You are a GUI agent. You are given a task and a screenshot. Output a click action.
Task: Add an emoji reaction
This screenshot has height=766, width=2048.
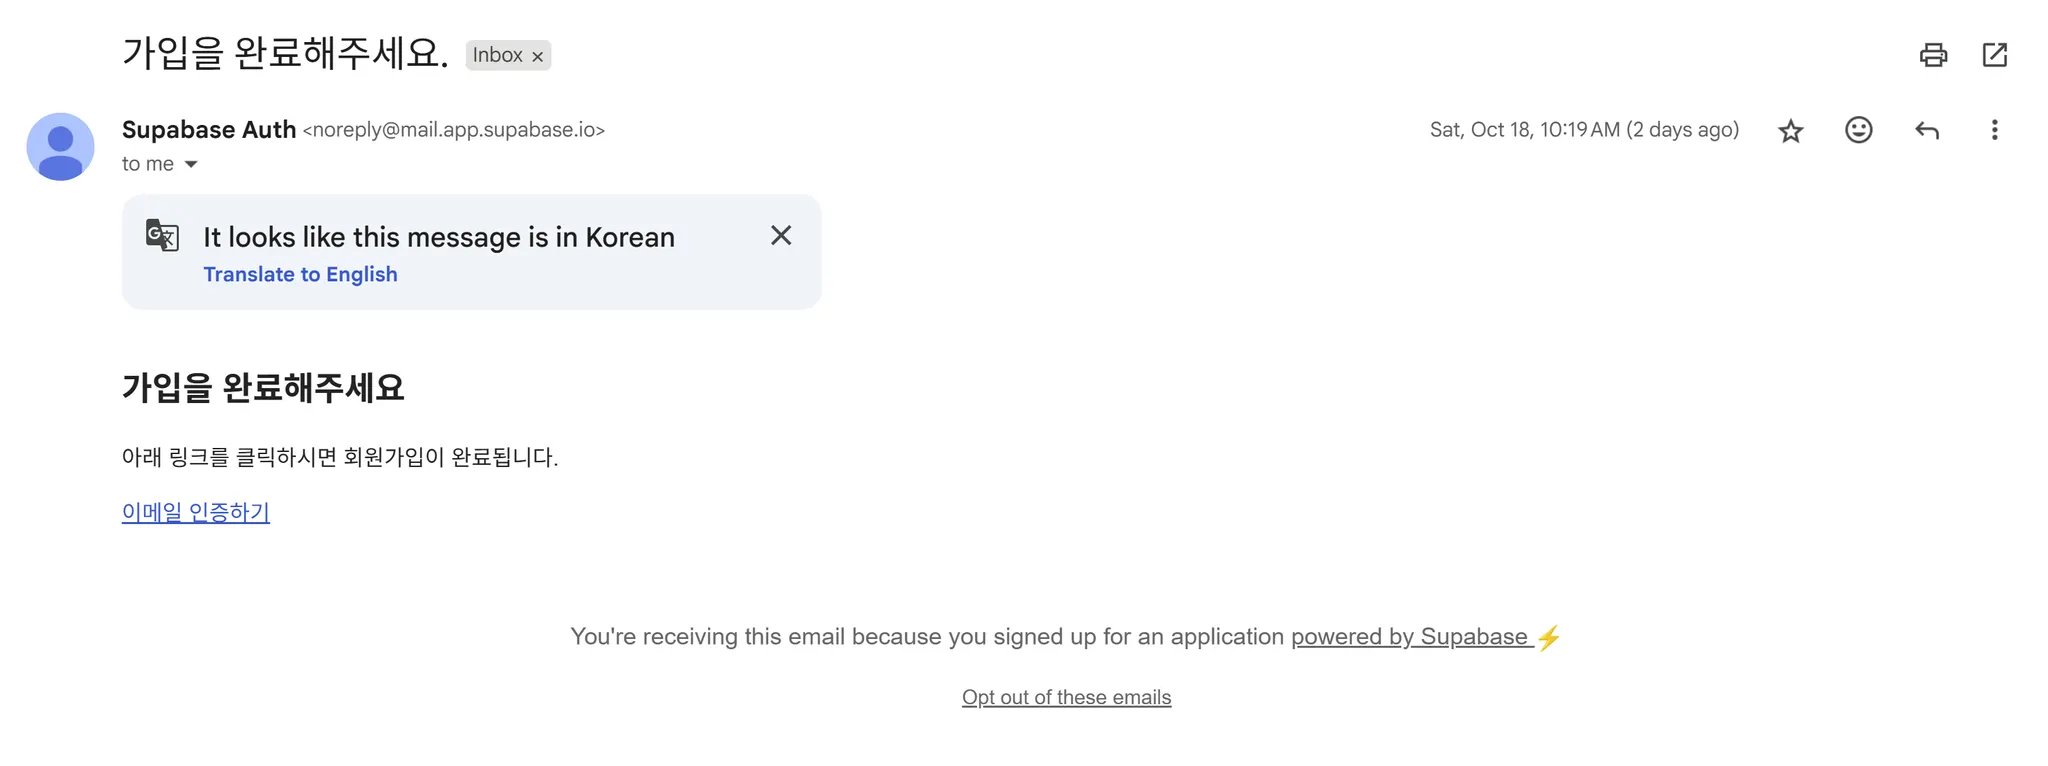pos(1858,130)
